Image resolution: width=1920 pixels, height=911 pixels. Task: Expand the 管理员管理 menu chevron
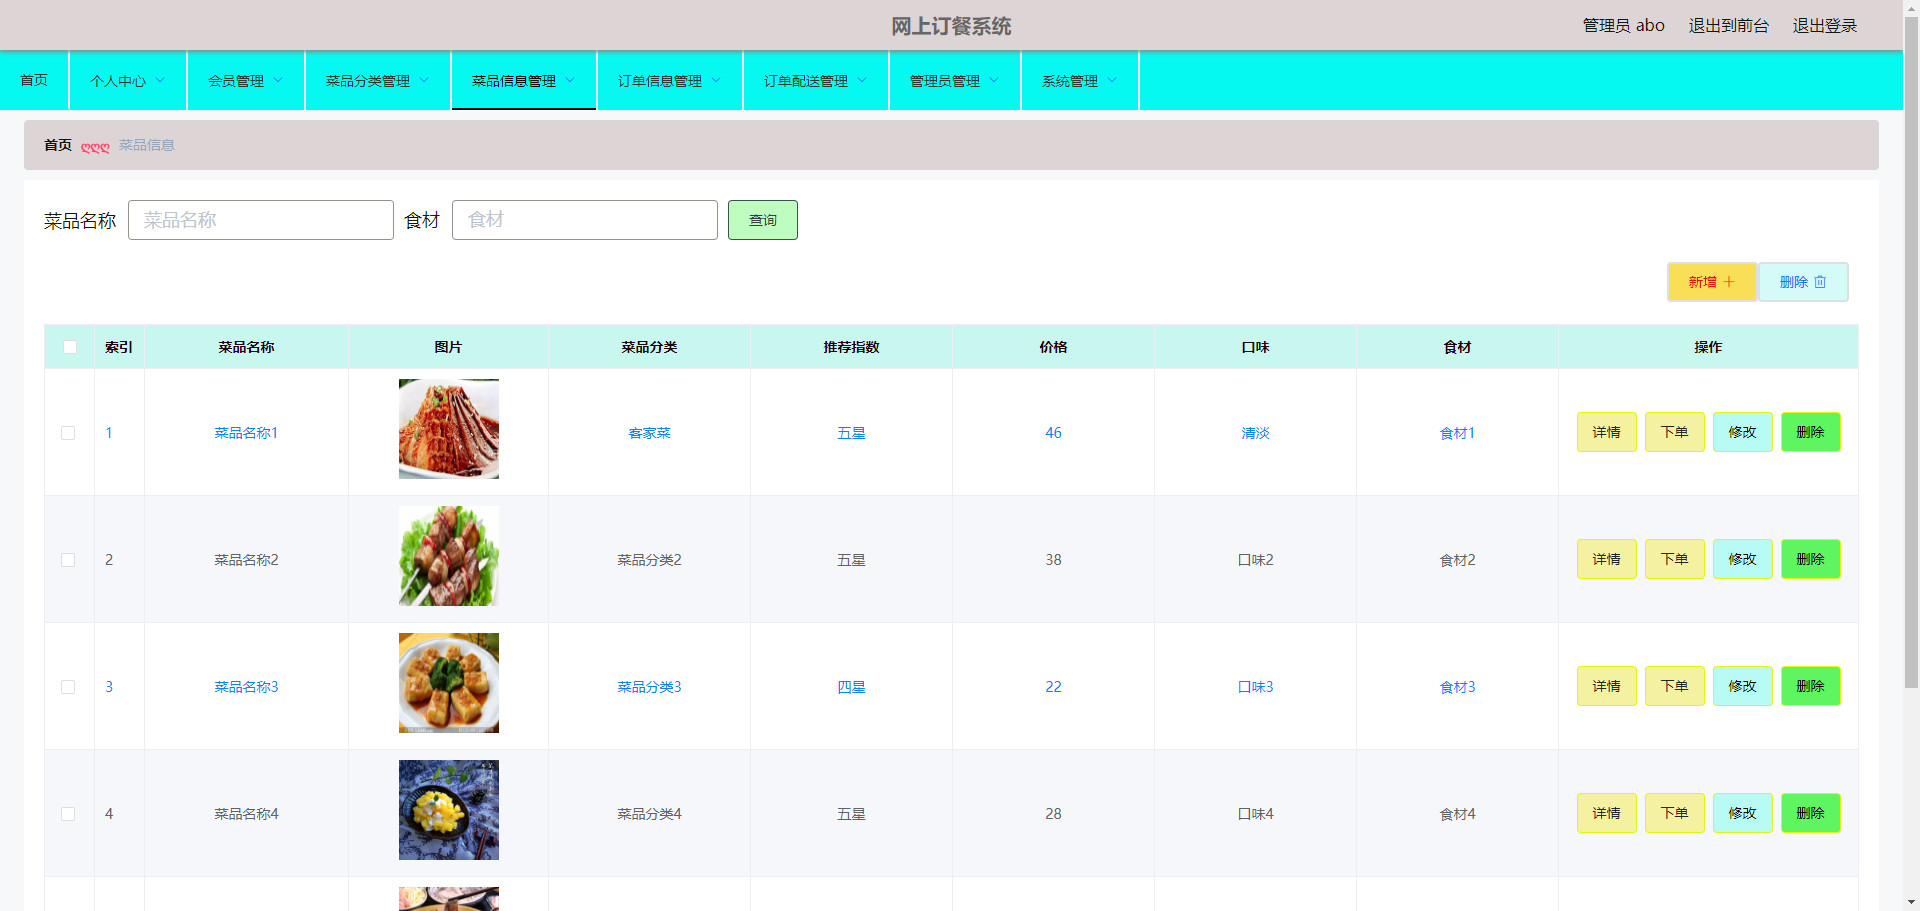(x=994, y=81)
